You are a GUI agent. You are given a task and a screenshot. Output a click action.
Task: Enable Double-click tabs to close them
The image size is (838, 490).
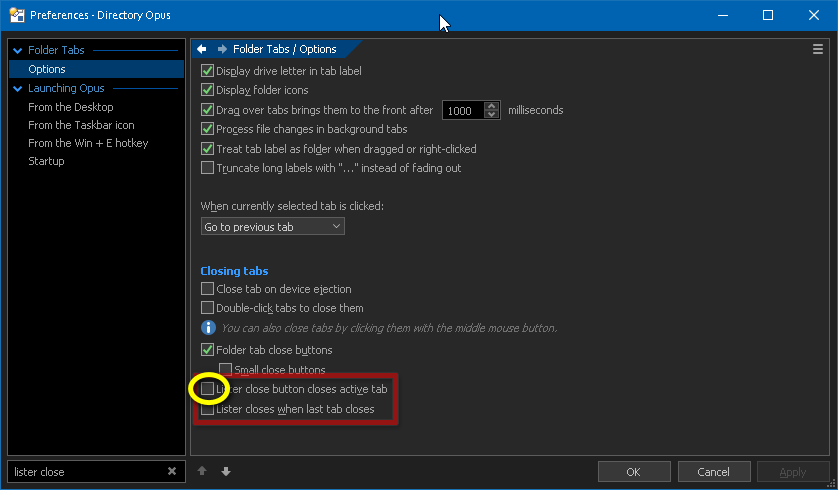click(207, 308)
